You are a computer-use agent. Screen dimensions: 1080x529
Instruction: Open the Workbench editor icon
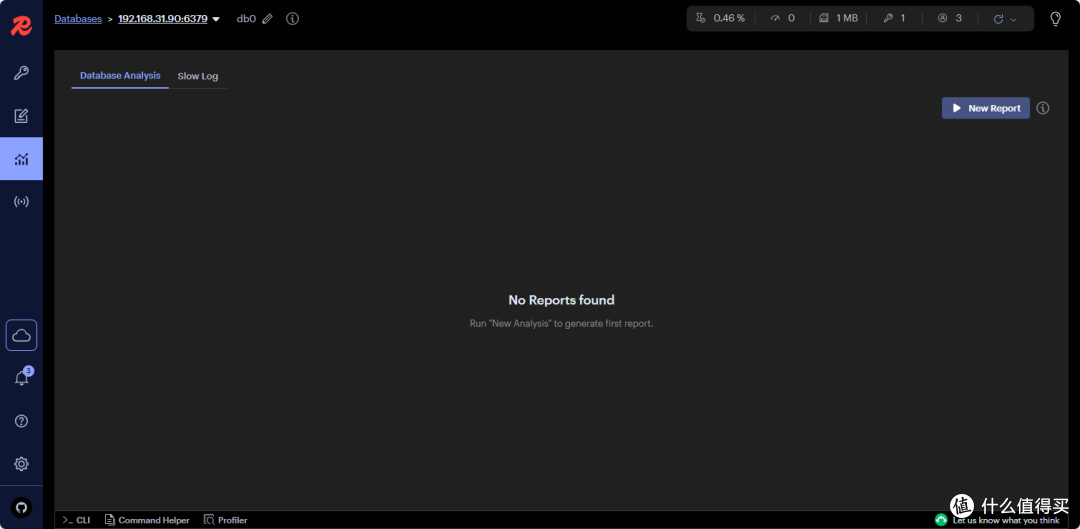click(21, 116)
